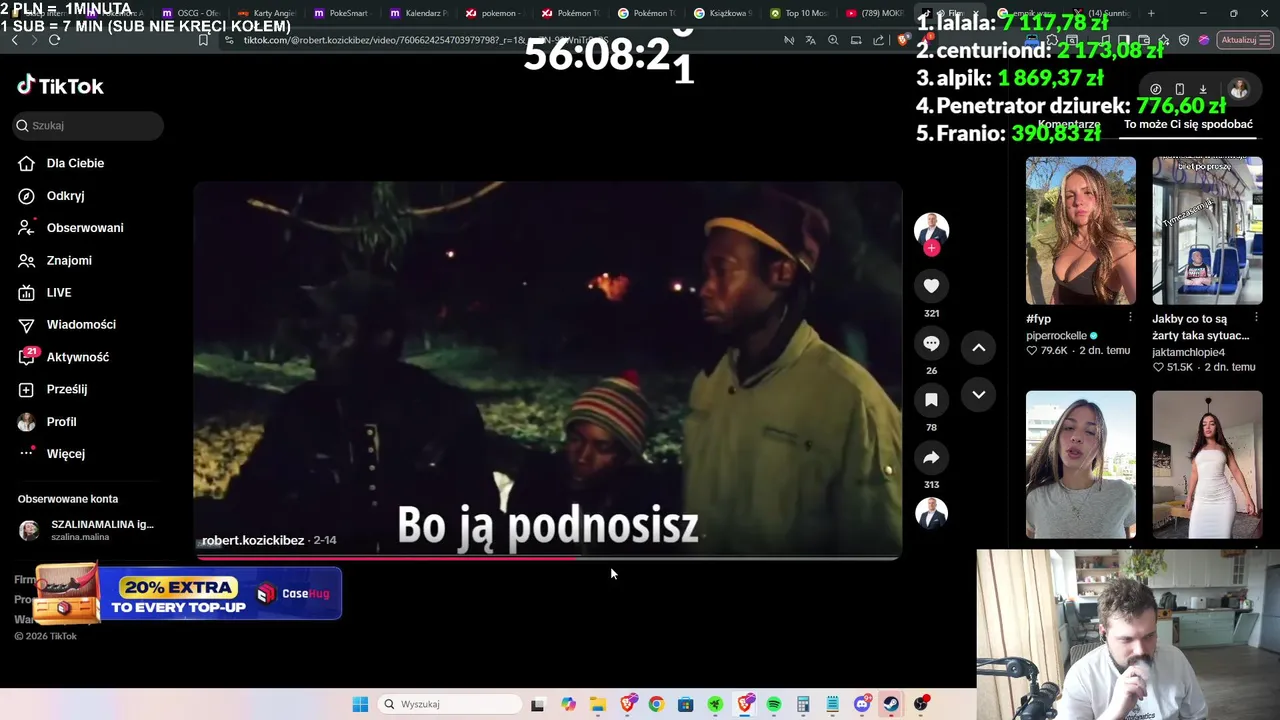The height and width of the screenshot is (720, 1280).
Task: Open File Explorer from the taskbar
Action: [x=597, y=704]
